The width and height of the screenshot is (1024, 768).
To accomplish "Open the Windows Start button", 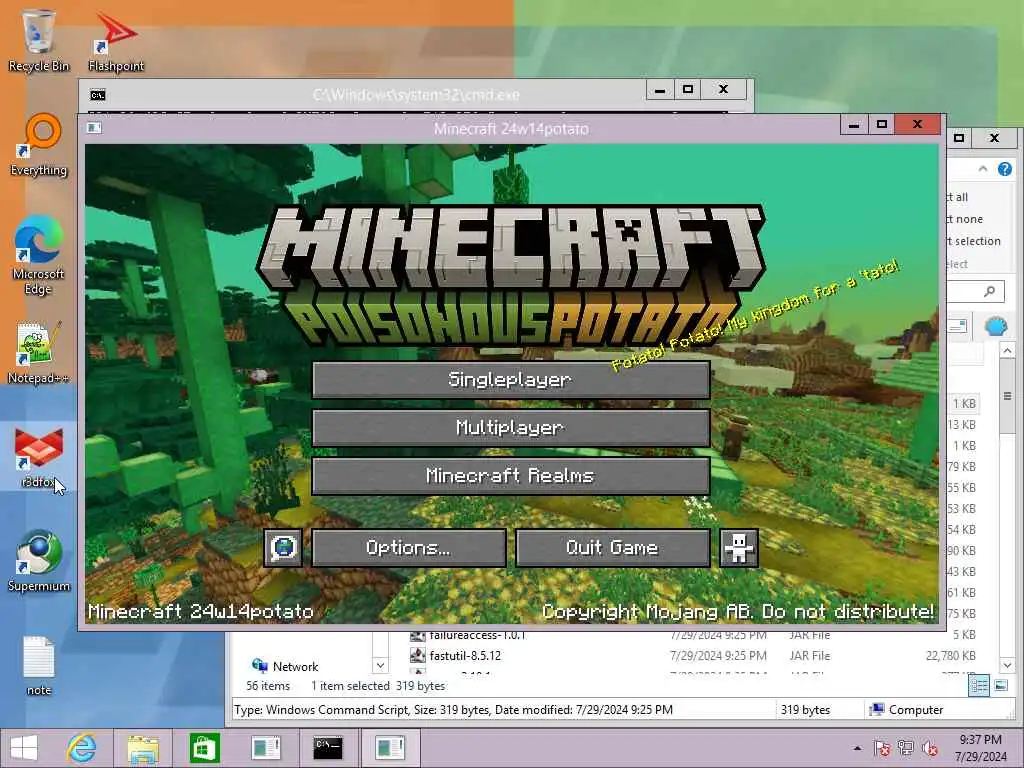I will [24, 748].
